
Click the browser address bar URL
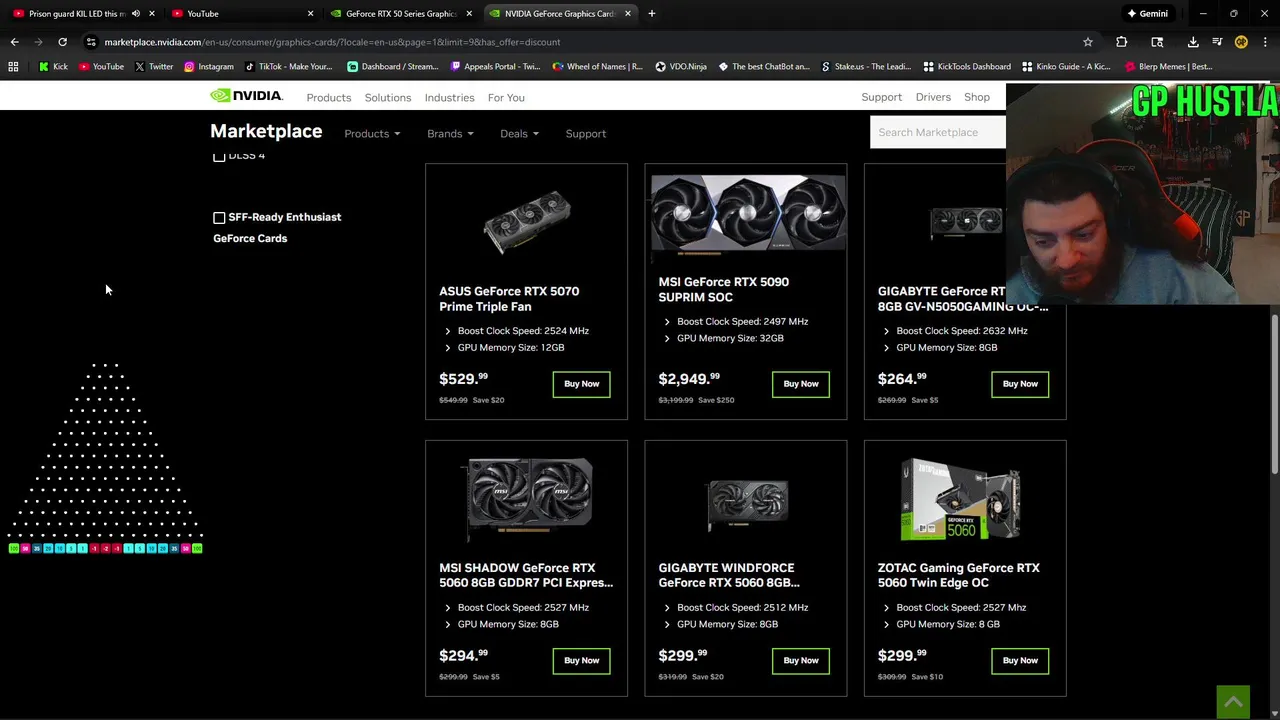pyautogui.click(x=332, y=42)
